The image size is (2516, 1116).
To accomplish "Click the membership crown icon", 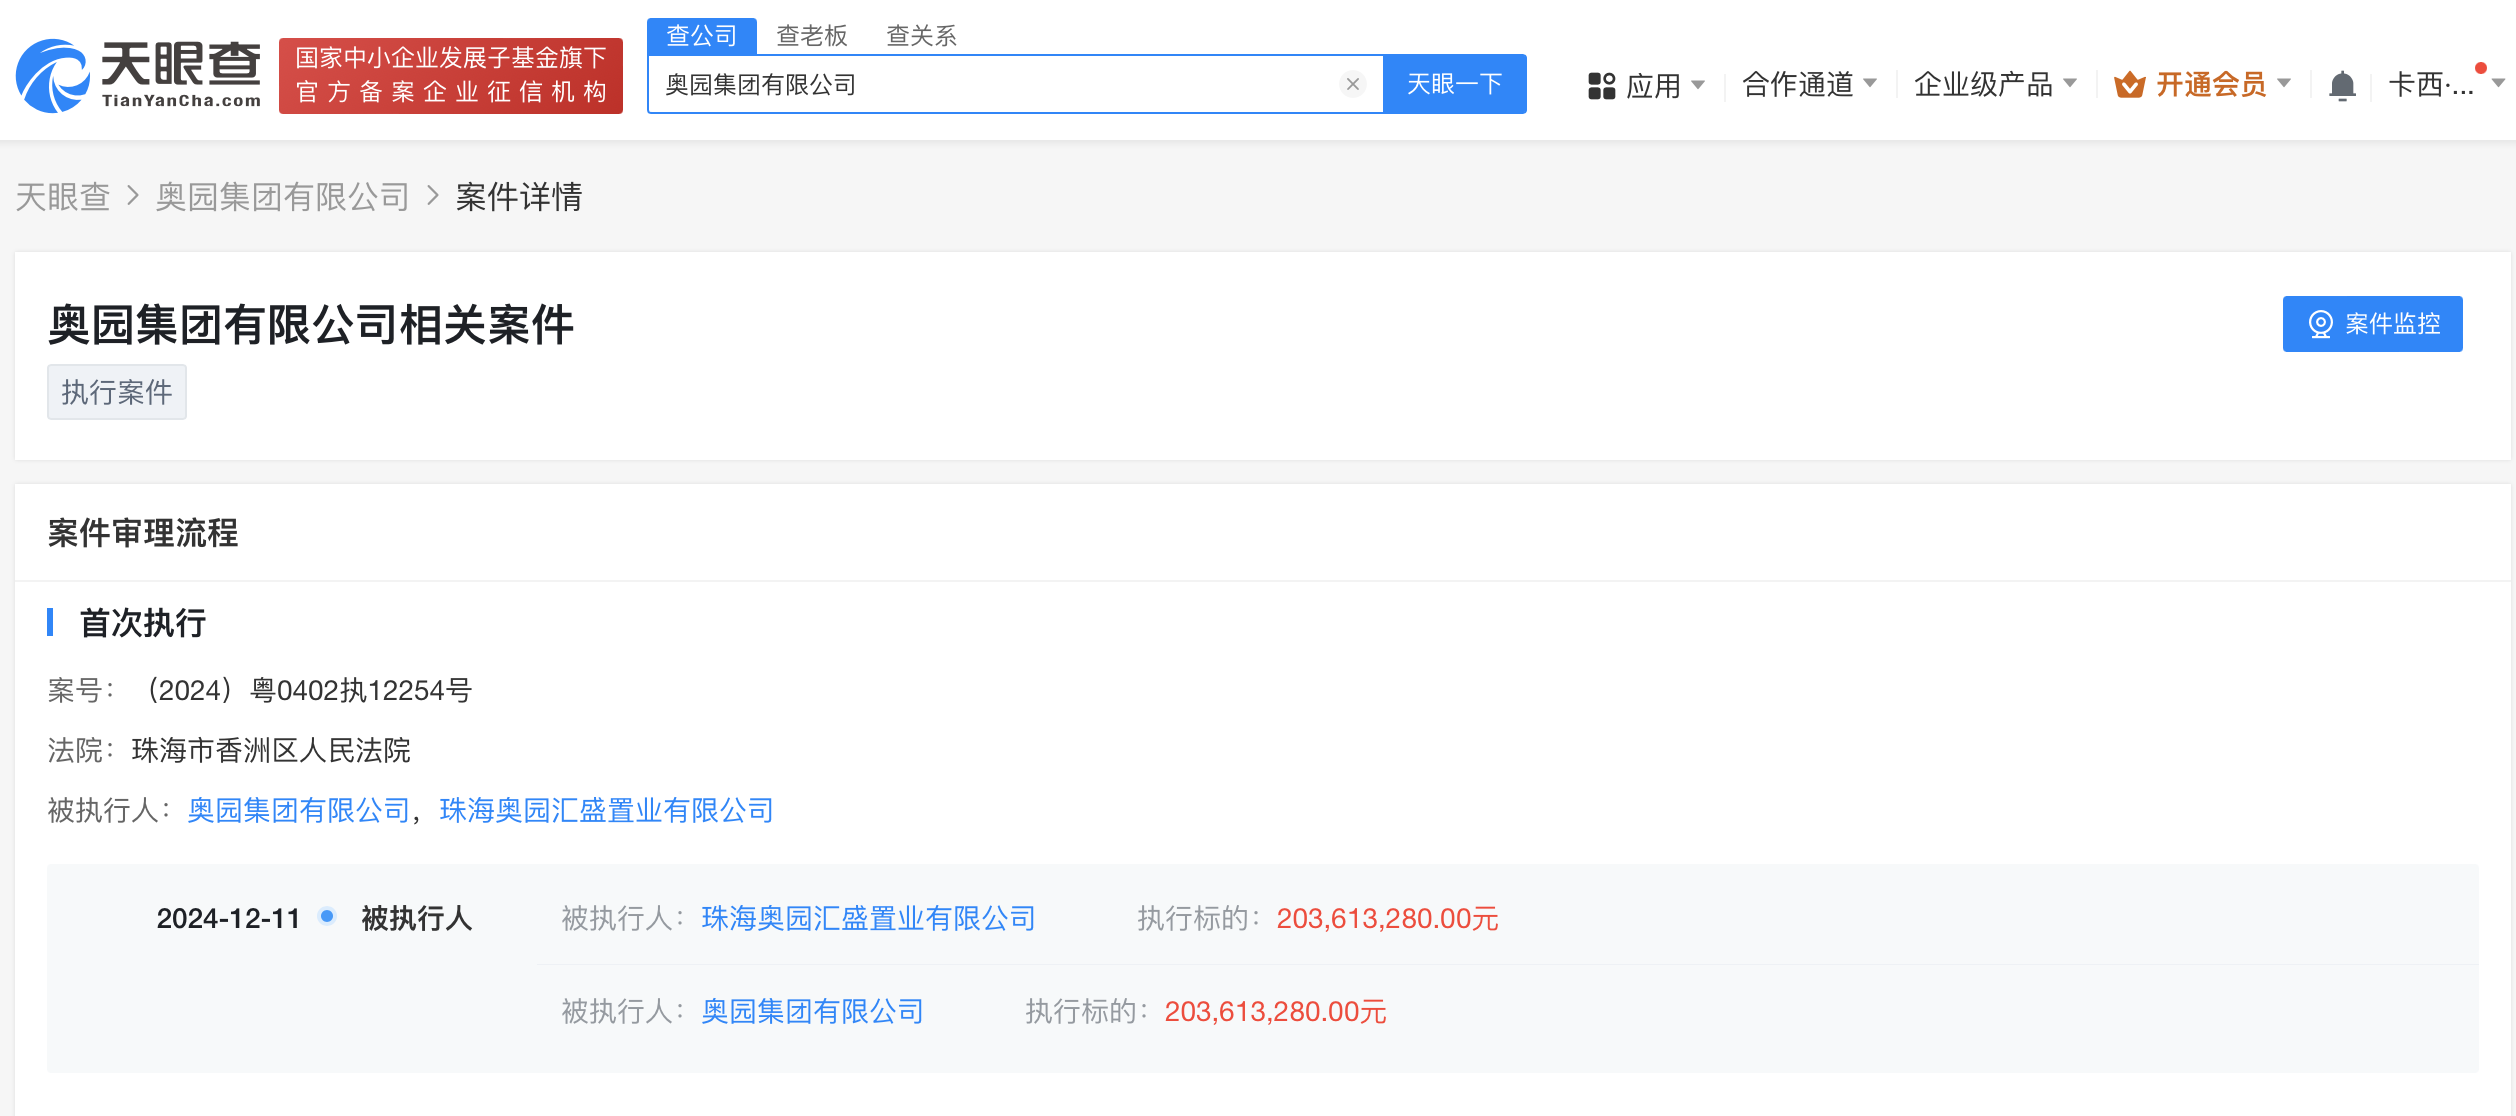I will tap(2129, 85).
